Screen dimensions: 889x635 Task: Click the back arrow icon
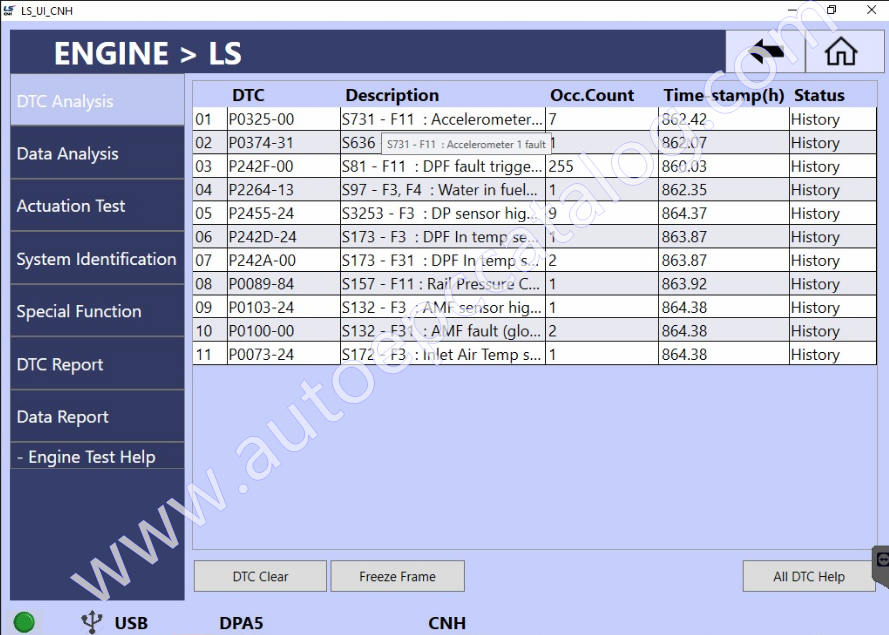765,52
